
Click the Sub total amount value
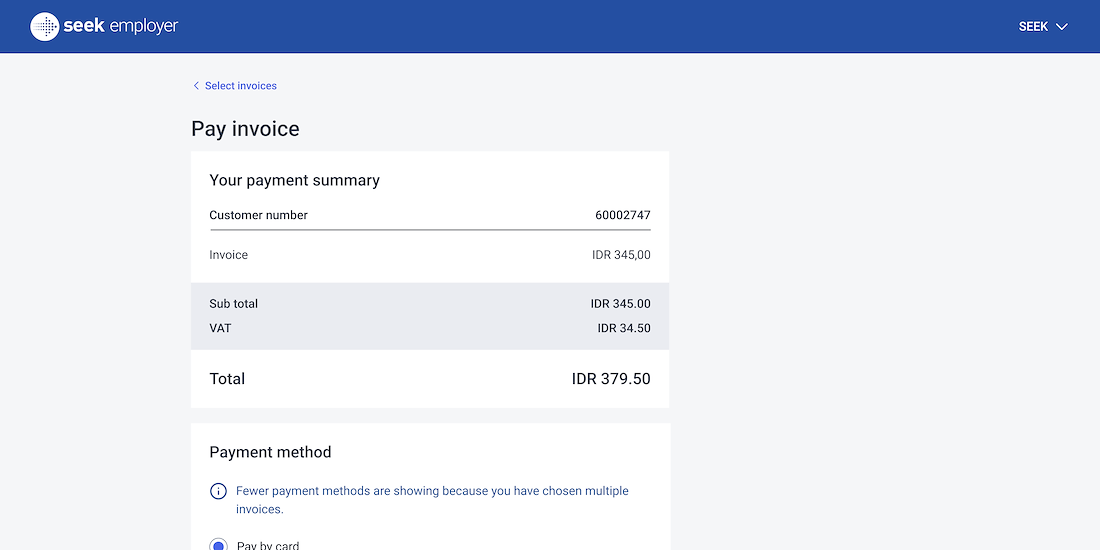620,304
